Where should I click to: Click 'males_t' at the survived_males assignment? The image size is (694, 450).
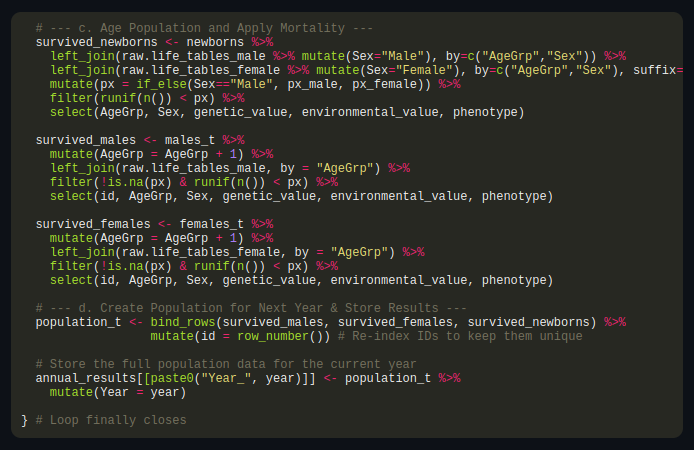pos(190,140)
